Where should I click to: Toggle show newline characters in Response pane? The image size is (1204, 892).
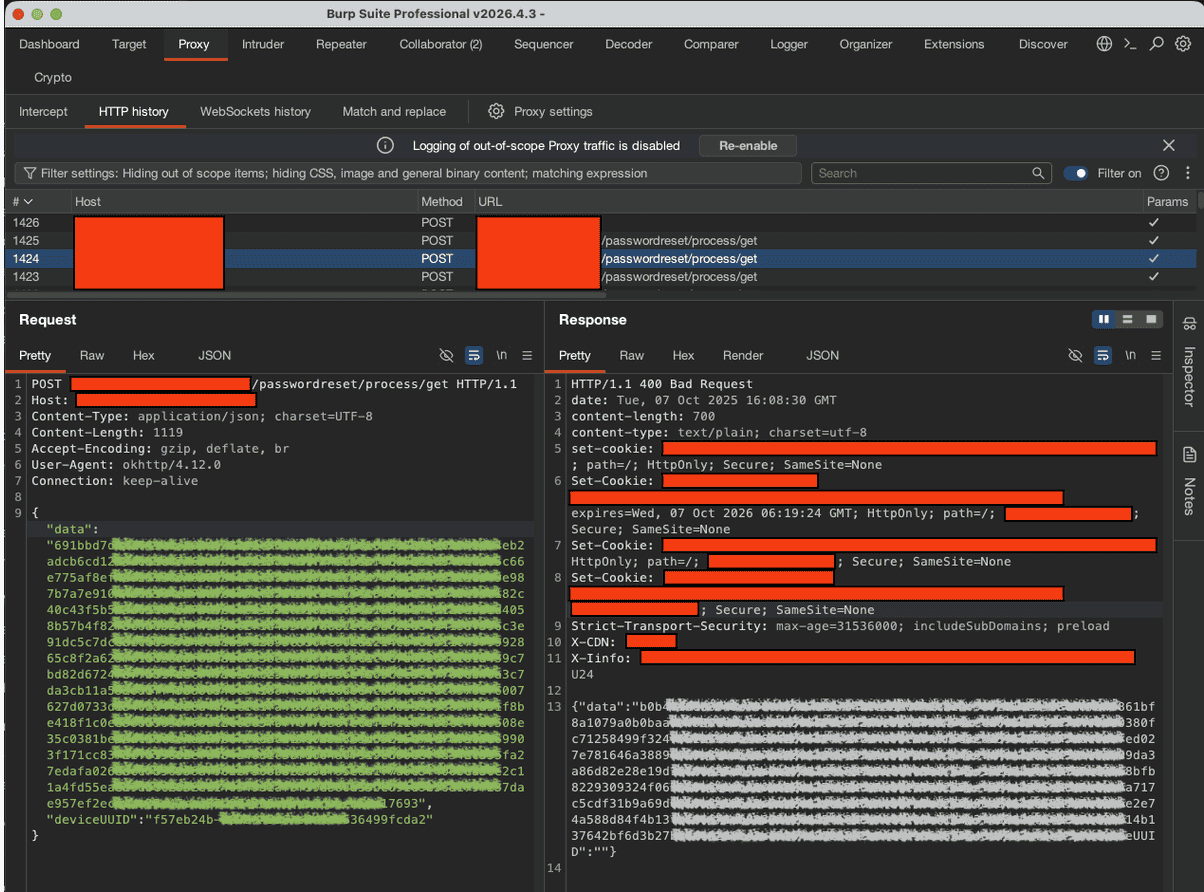point(1130,355)
